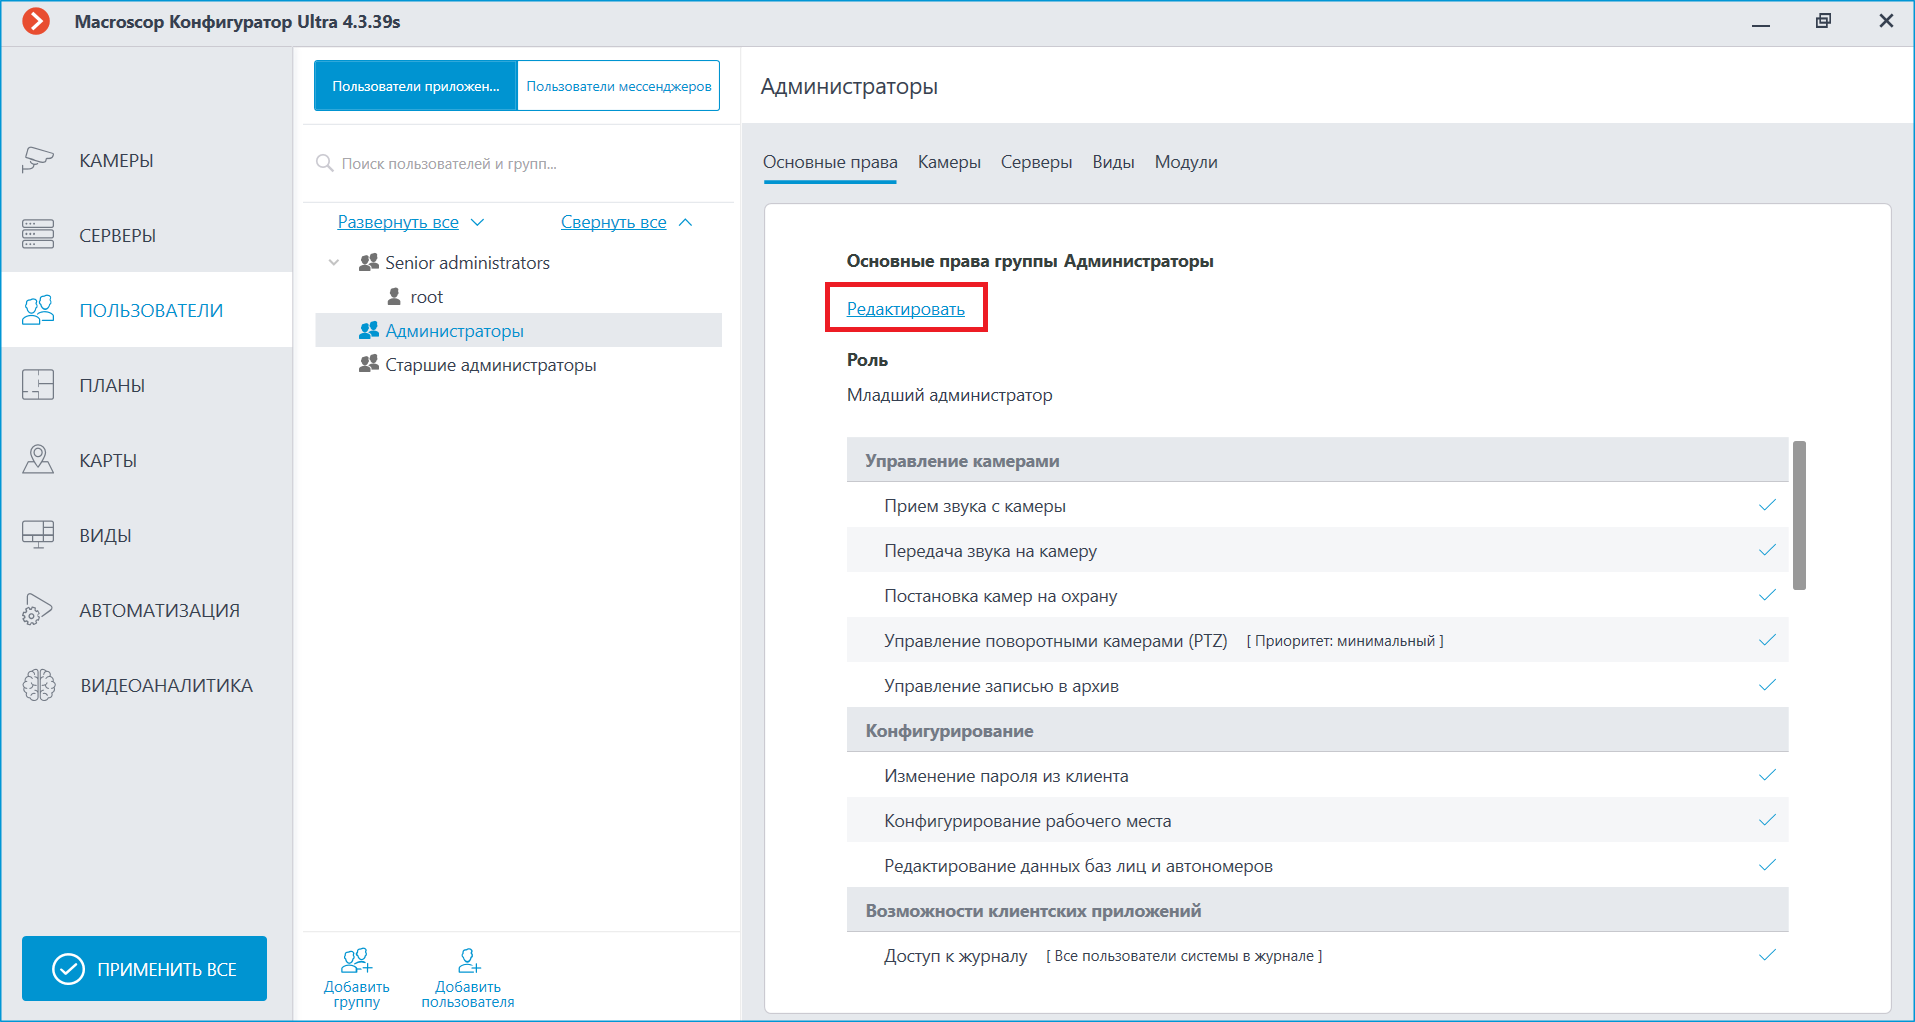This screenshot has width=1915, height=1022.
Task: Click the Senior administrators group icon
Action: 369,262
